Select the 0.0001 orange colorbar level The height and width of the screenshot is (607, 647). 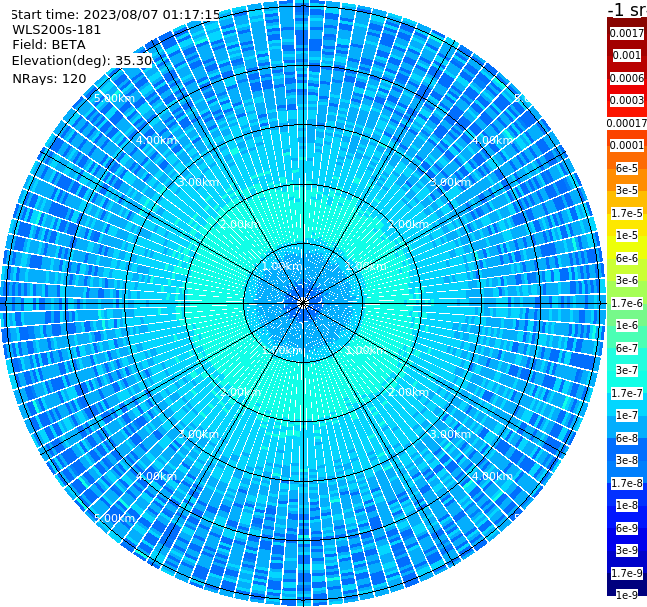(627, 145)
